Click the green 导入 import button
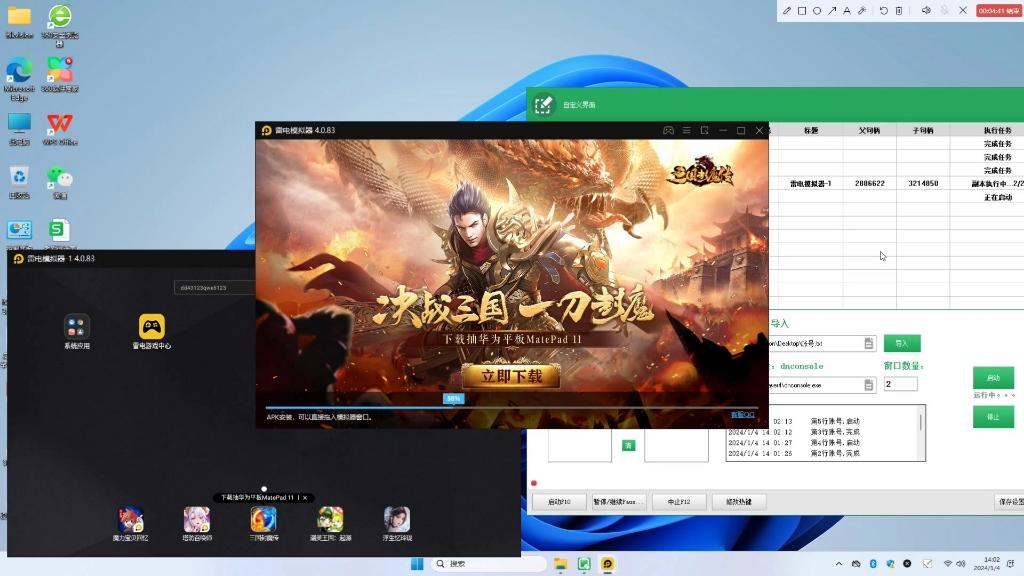The width and height of the screenshot is (1024, 576). tap(902, 344)
